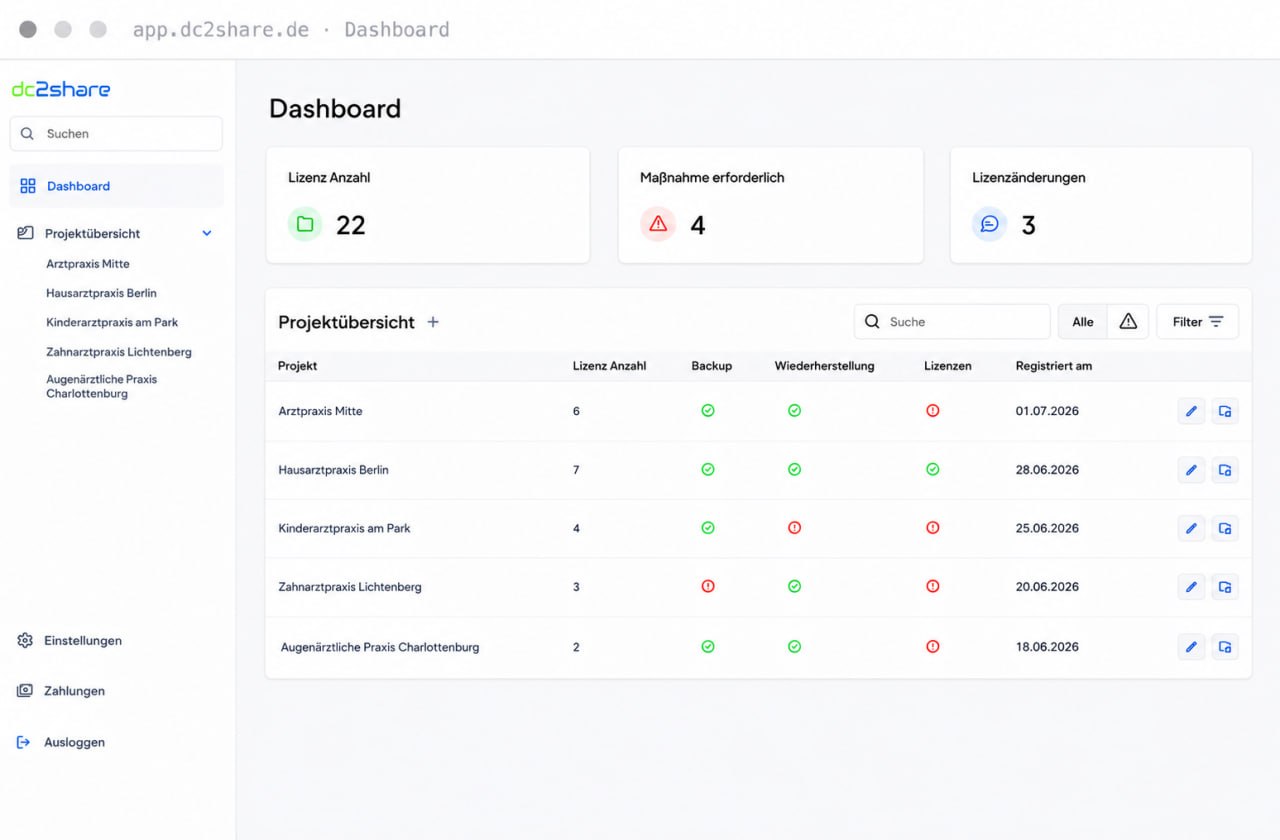Open folder icon for Augenärztliche Praxis Charlottenburg row

click(x=1225, y=647)
